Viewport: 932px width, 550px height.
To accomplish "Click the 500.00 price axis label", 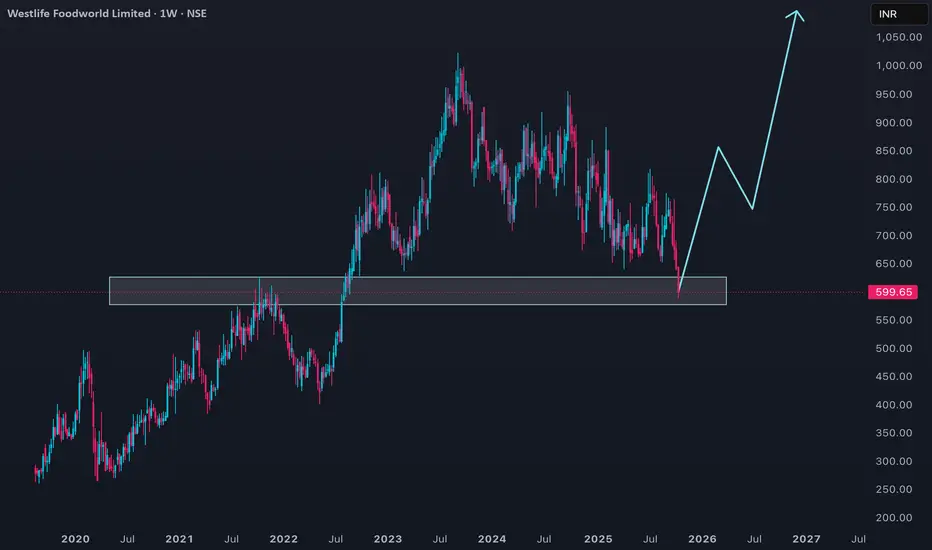I will (893, 348).
